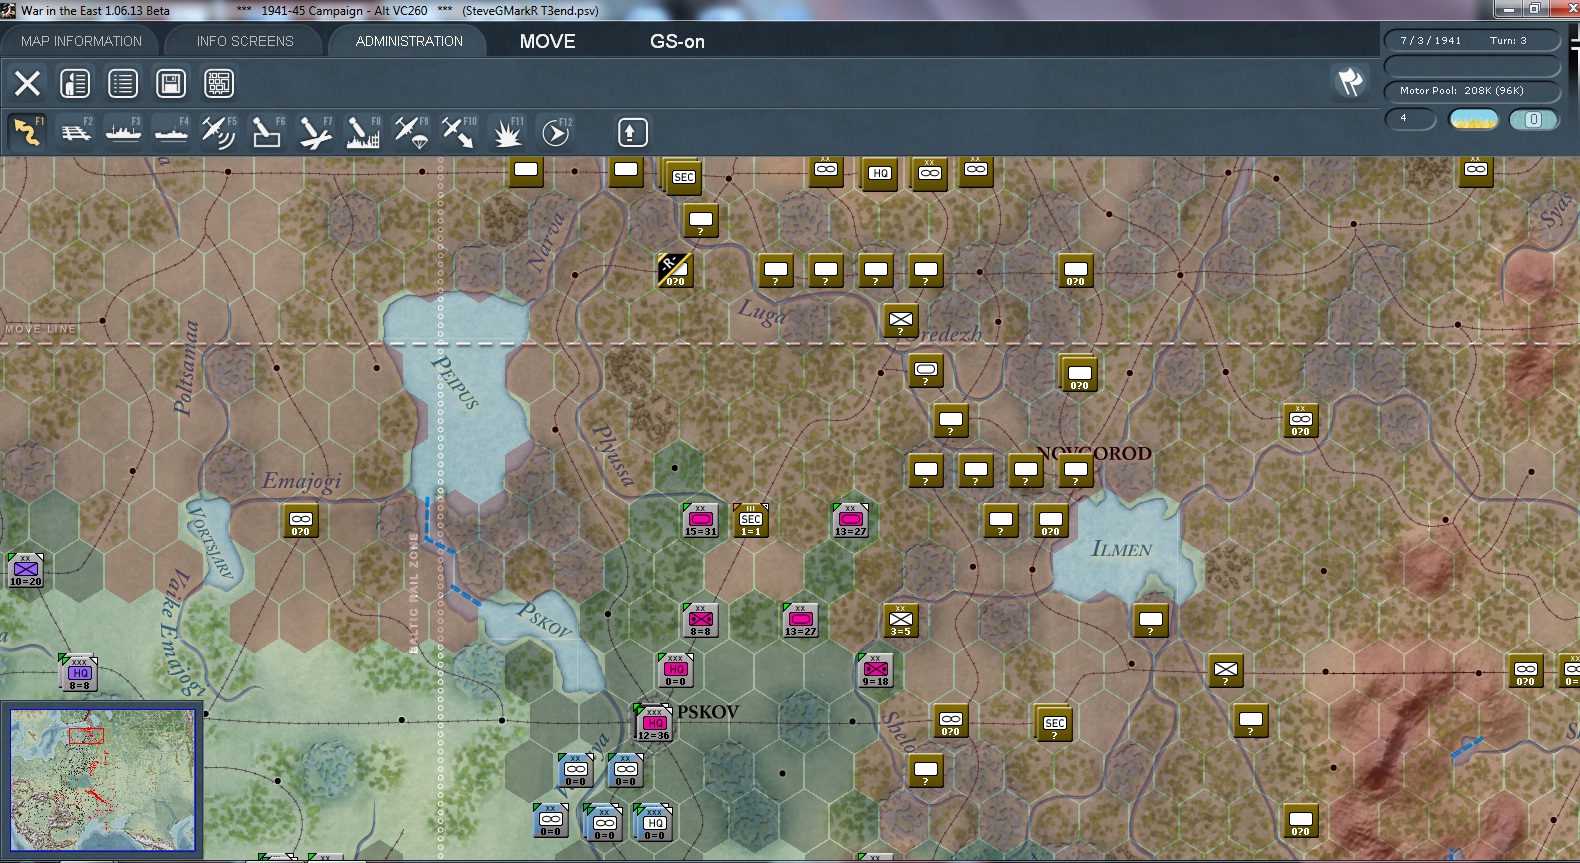Activate F6 bomb unit mode
1580x863 pixels.
click(x=267, y=132)
